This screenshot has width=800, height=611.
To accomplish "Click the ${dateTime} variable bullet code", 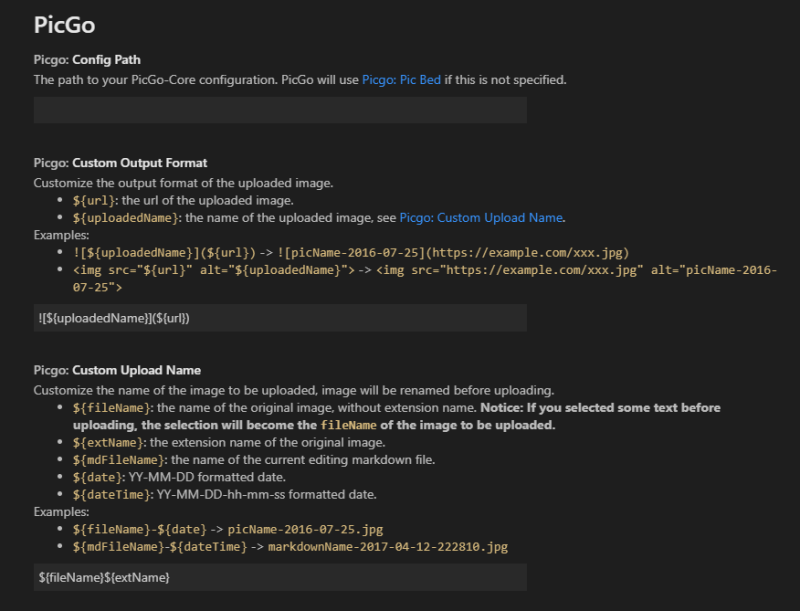I will pyautogui.click(x=112, y=495).
